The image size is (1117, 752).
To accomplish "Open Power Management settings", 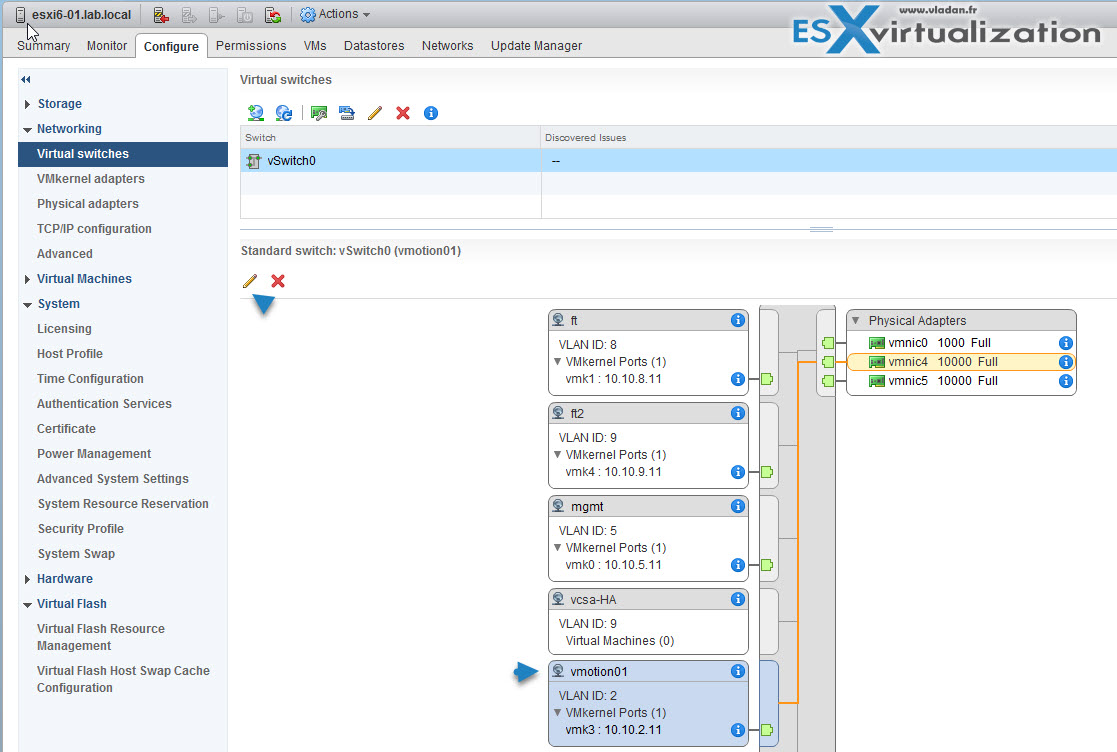I will coord(94,454).
